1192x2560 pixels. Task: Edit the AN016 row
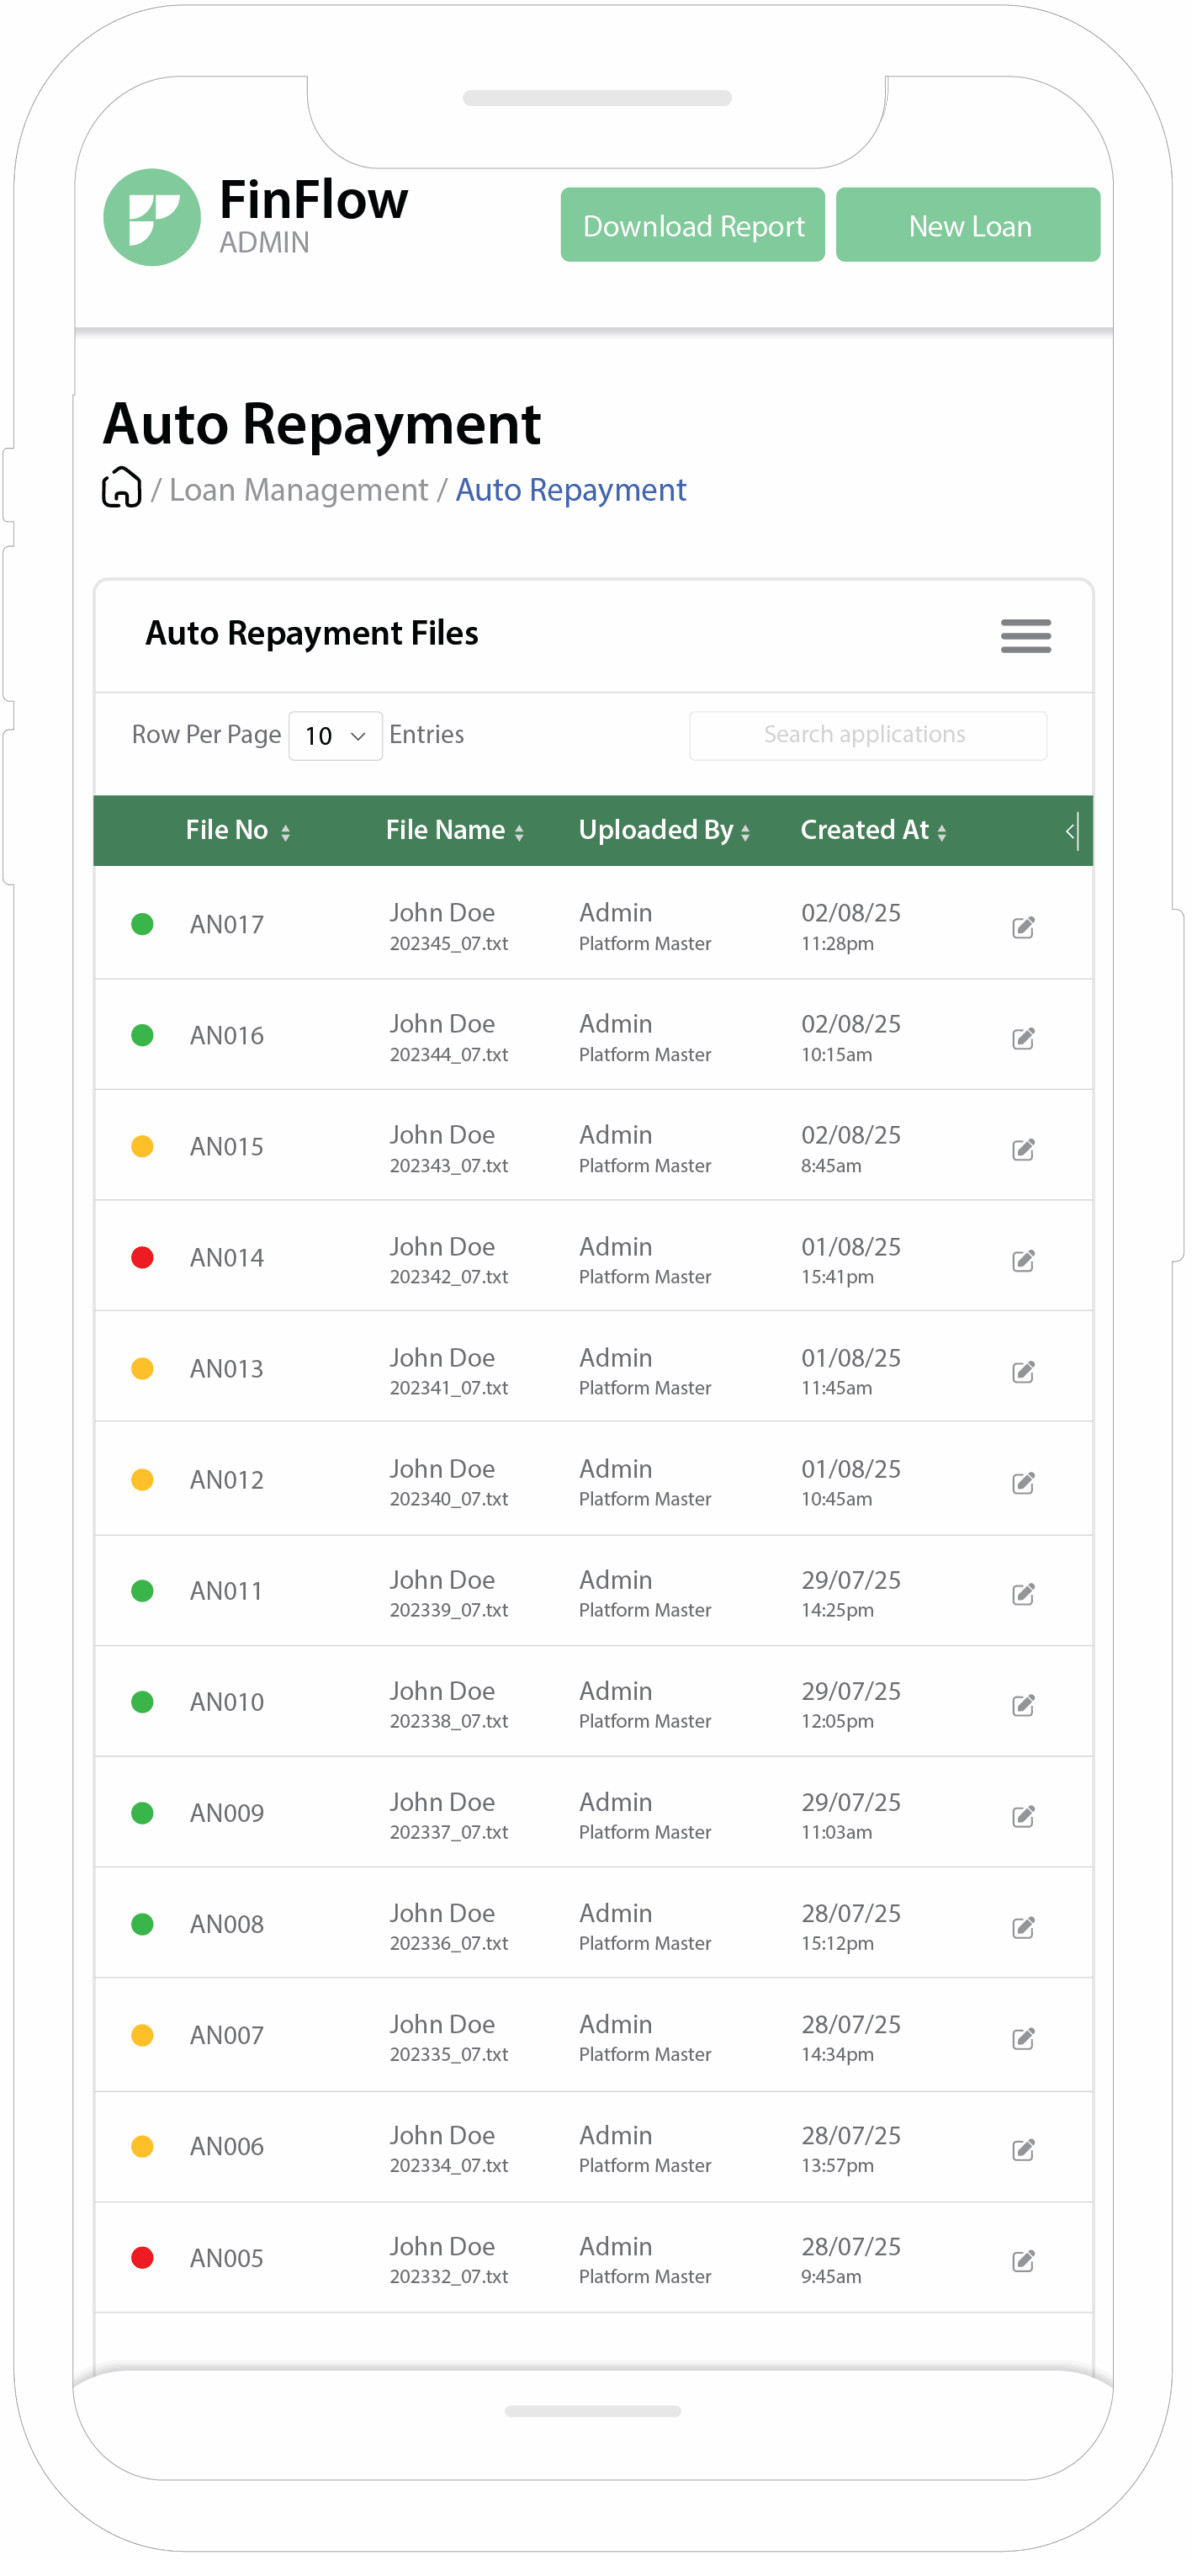[x=1022, y=1038]
